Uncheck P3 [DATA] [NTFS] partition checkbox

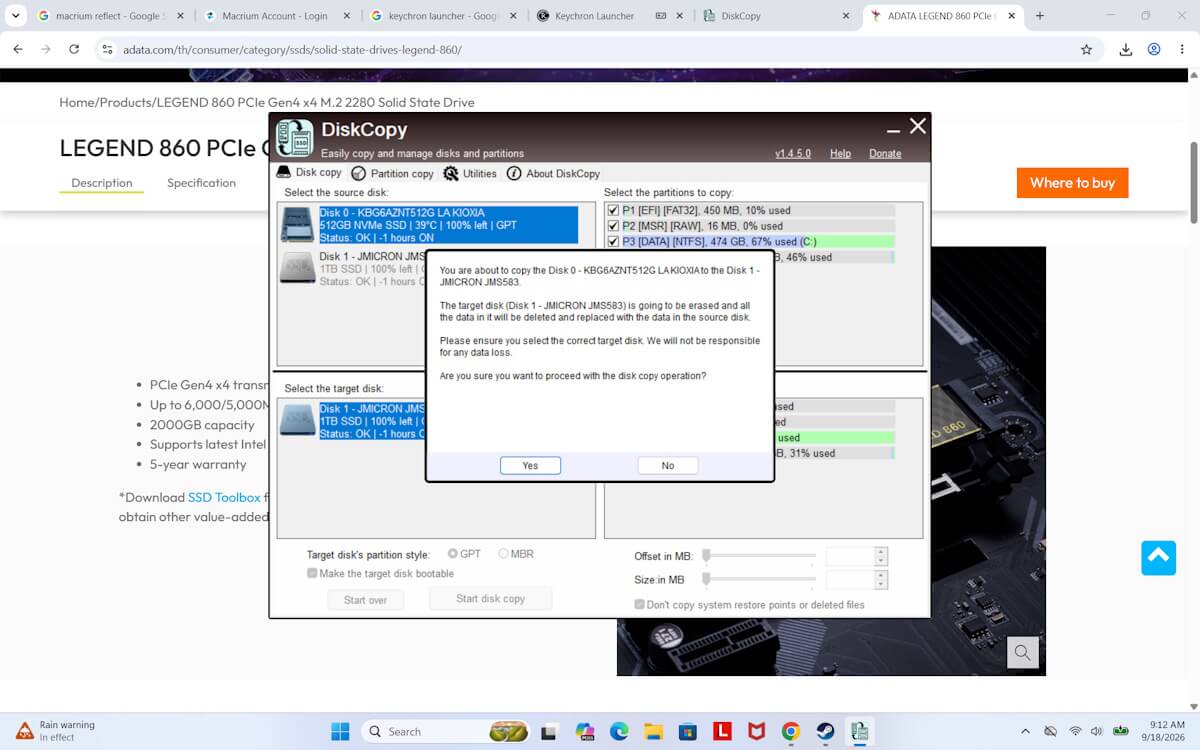click(x=613, y=242)
